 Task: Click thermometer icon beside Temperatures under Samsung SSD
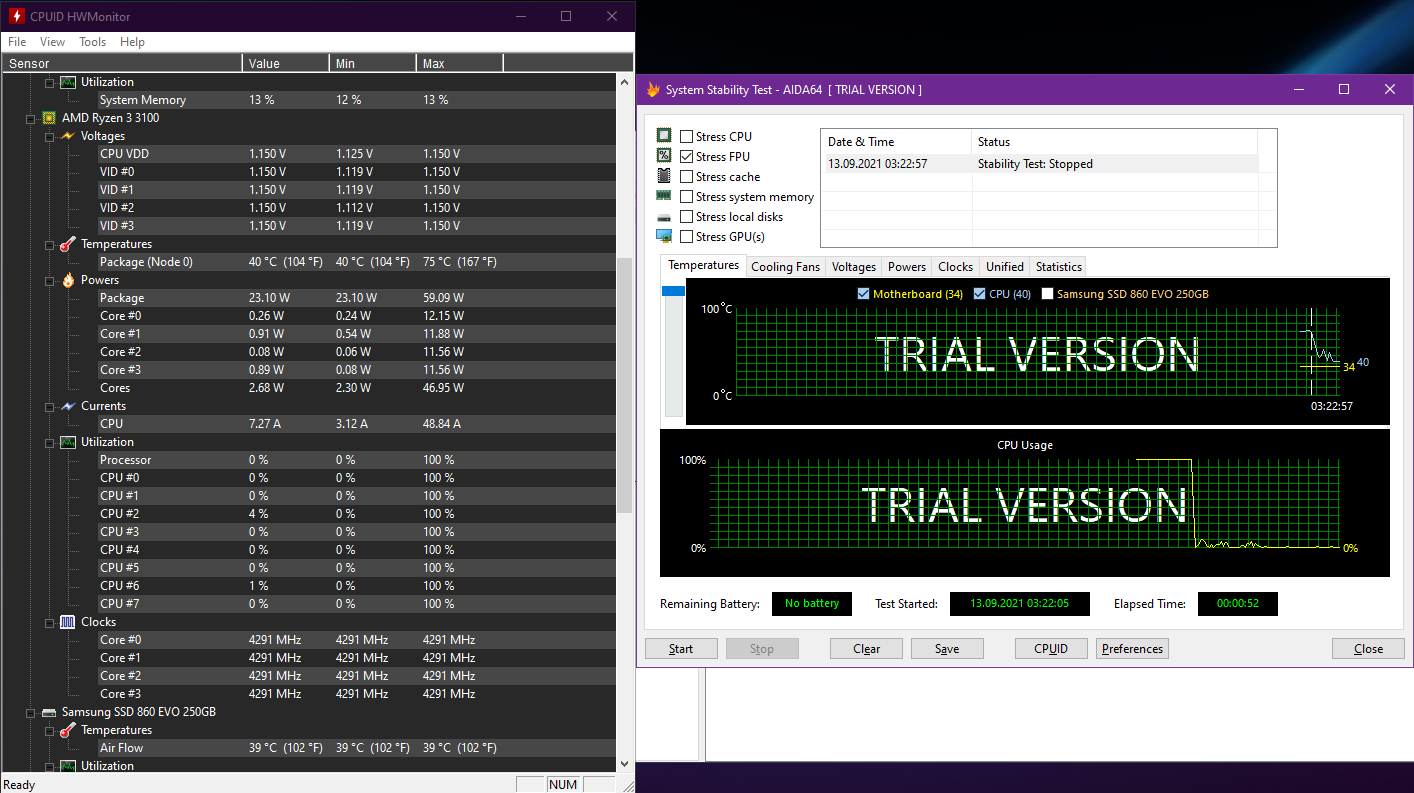[67, 730]
